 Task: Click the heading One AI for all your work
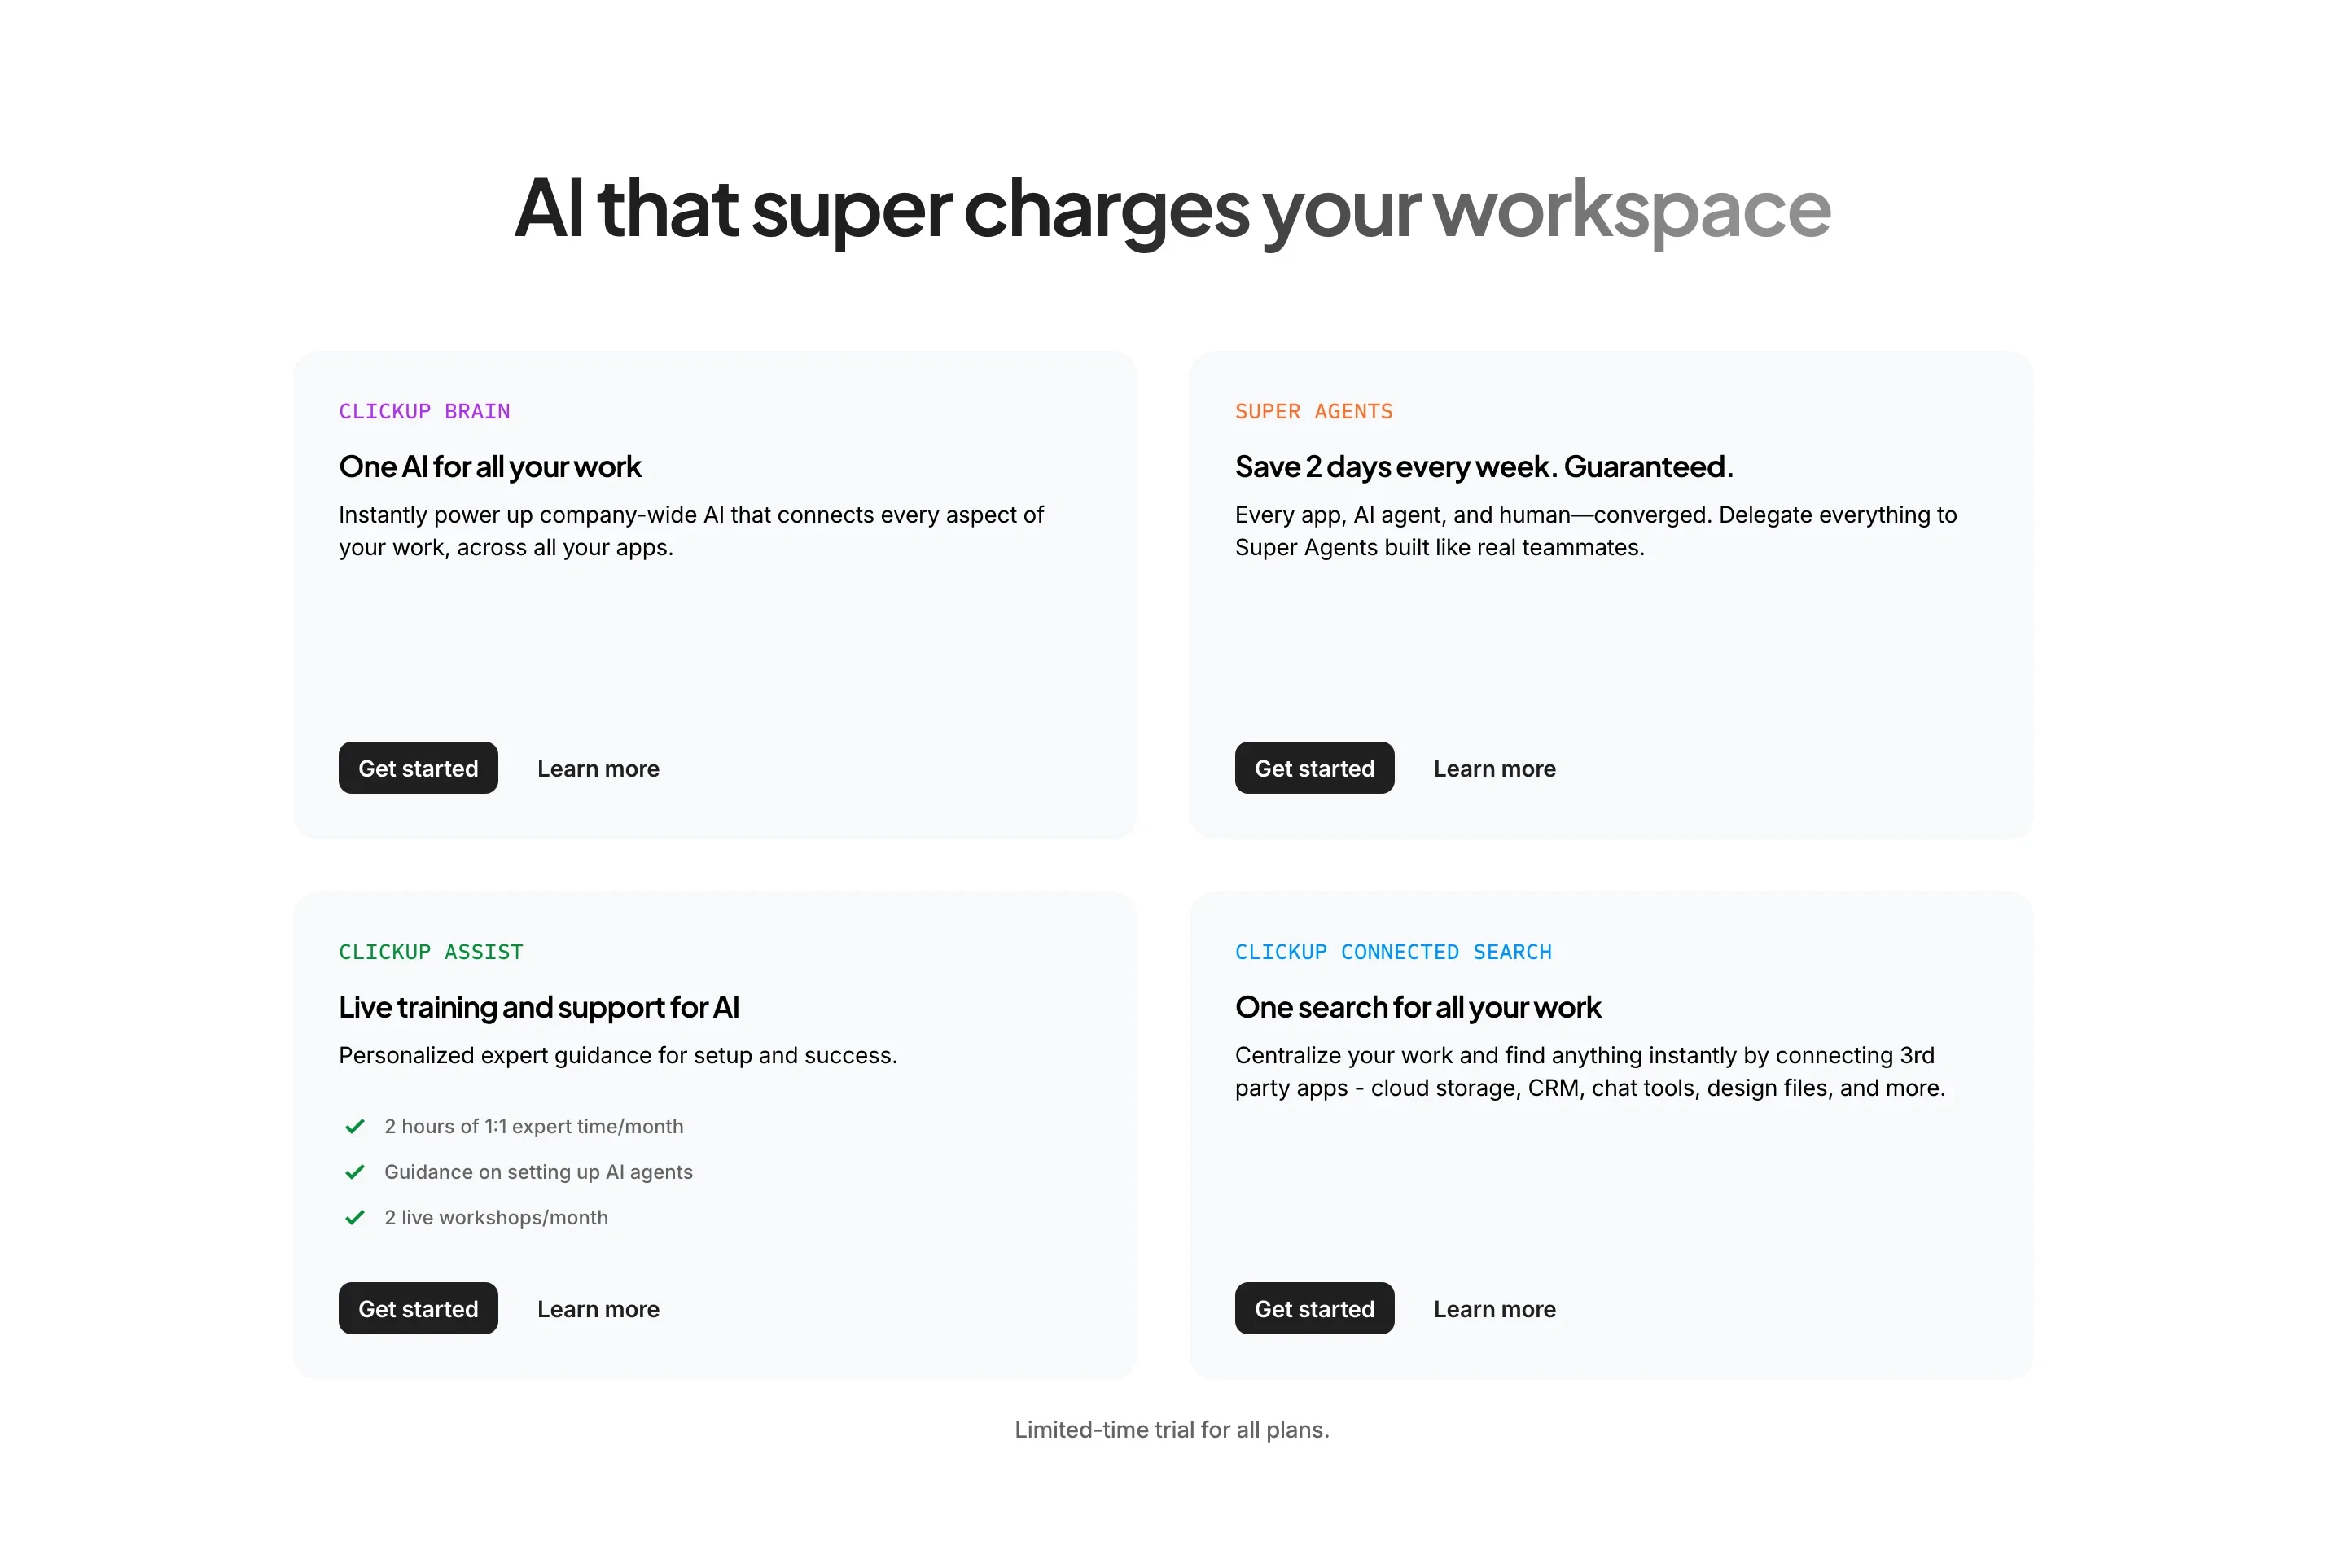point(490,466)
